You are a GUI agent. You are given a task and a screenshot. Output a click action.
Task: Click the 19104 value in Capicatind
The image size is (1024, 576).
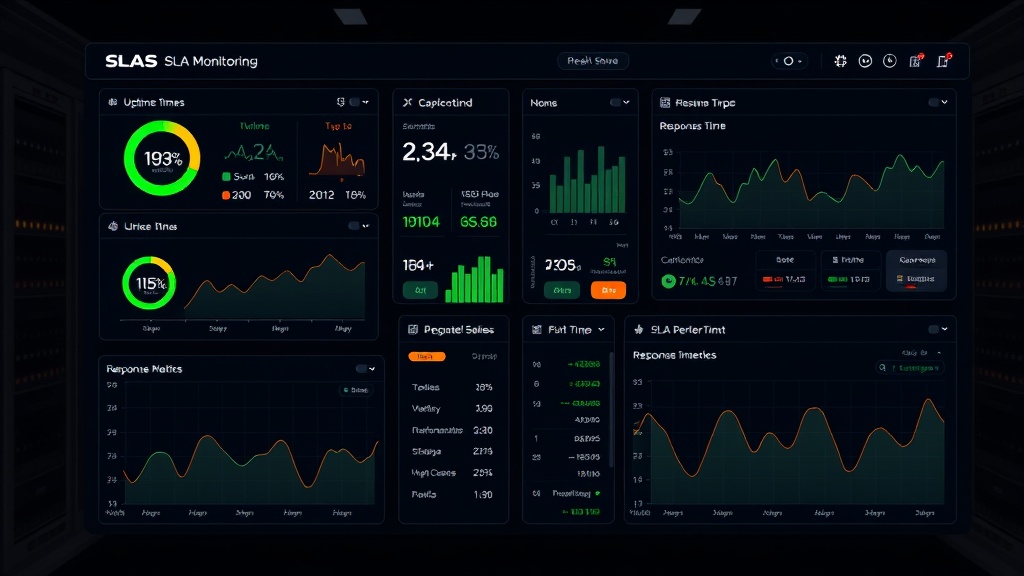pos(421,222)
